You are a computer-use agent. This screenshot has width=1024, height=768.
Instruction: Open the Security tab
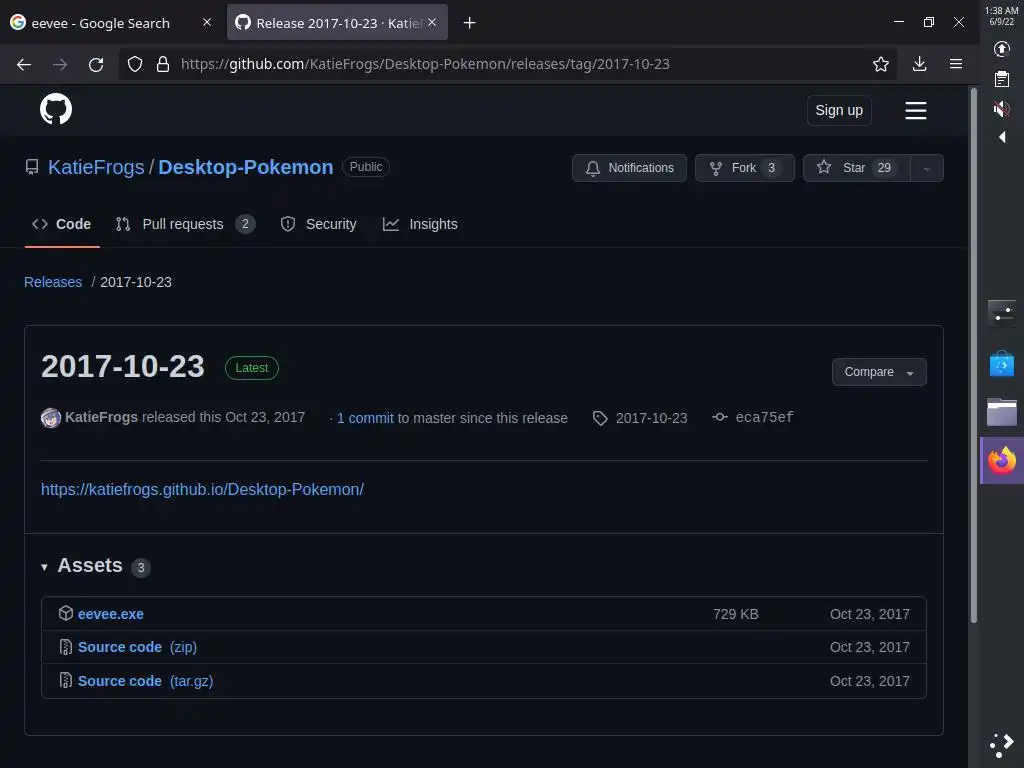point(319,224)
